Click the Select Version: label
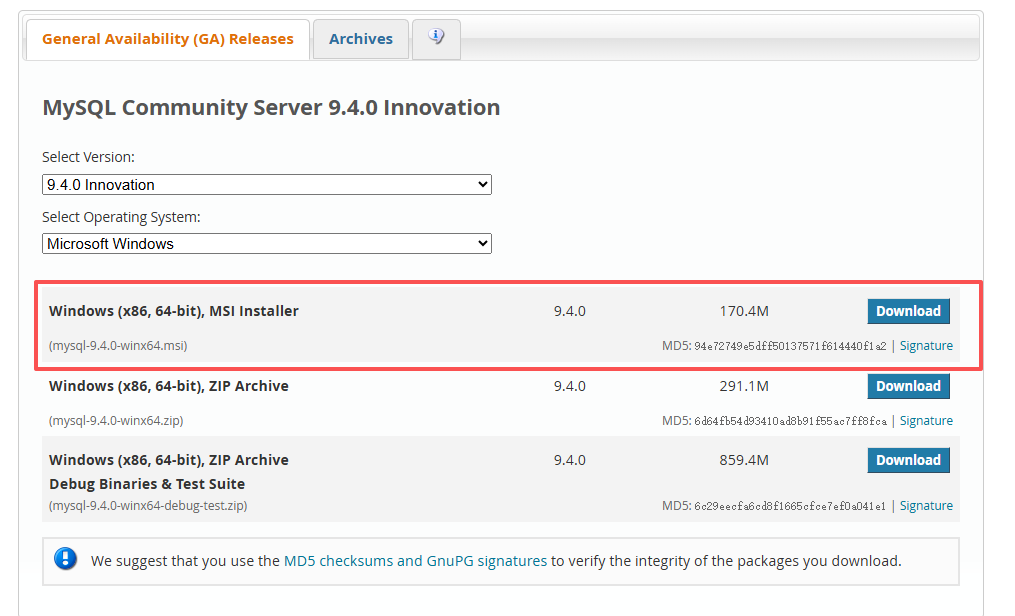This screenshot has height=616, width=1015. coord(88,157)
